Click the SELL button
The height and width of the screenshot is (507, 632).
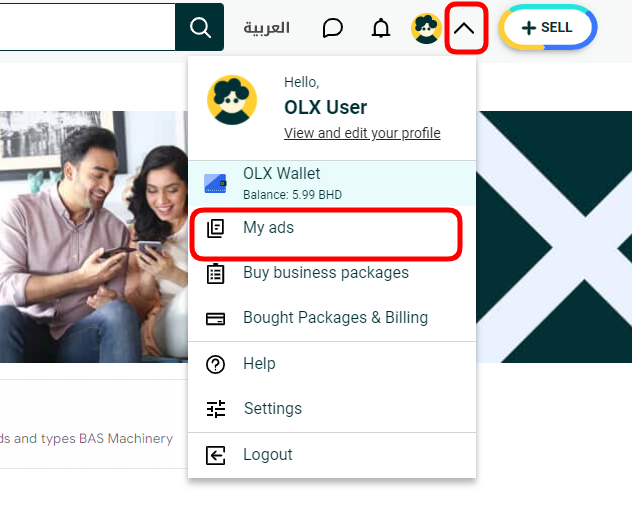coord(548,27)
